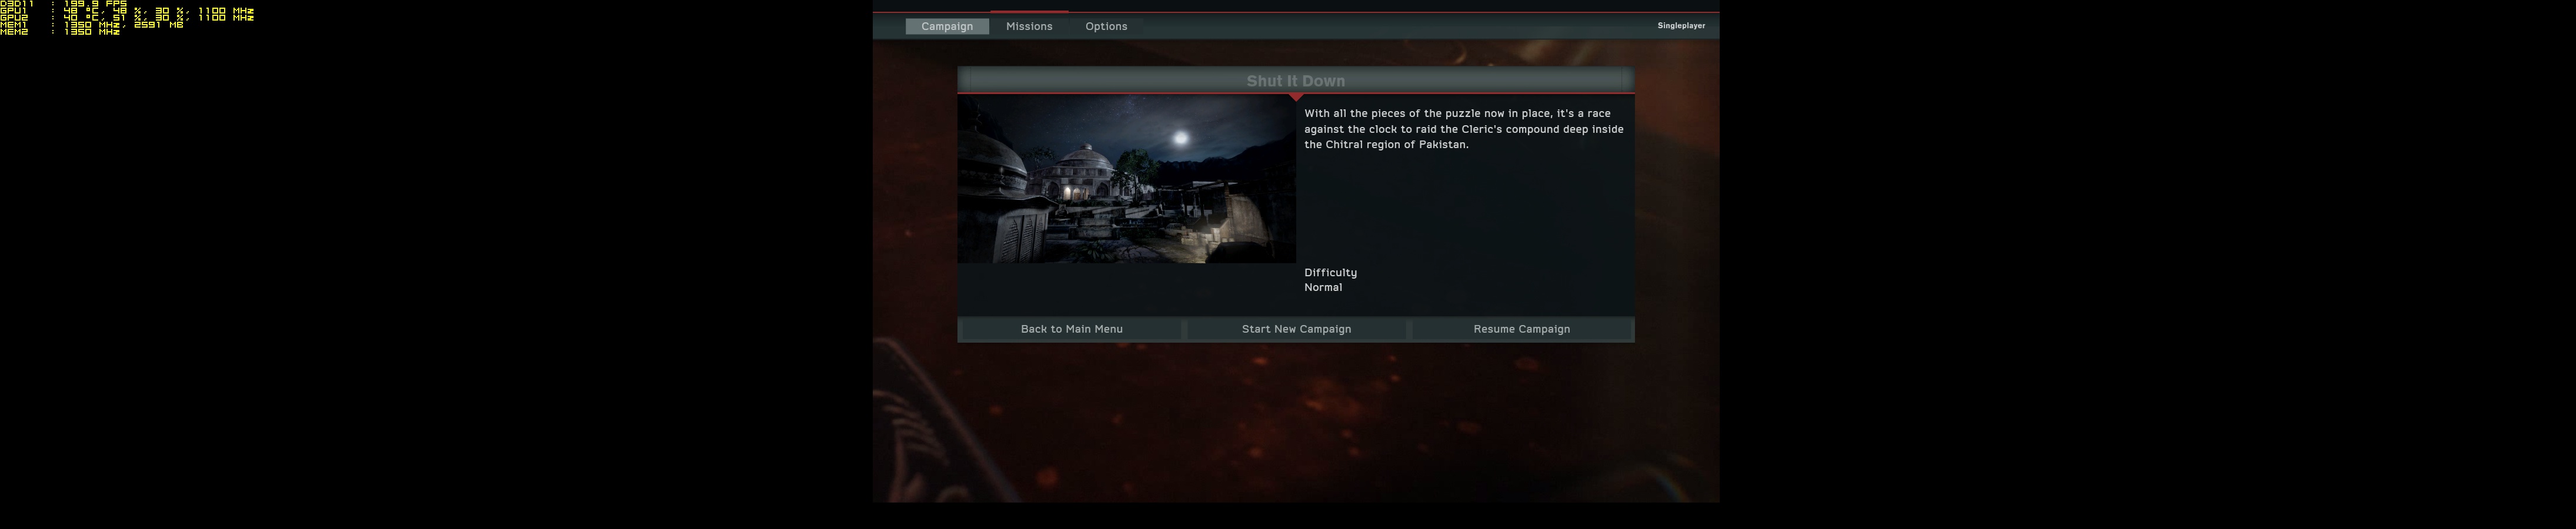Click the Singleplayer label

[1681, 26]
